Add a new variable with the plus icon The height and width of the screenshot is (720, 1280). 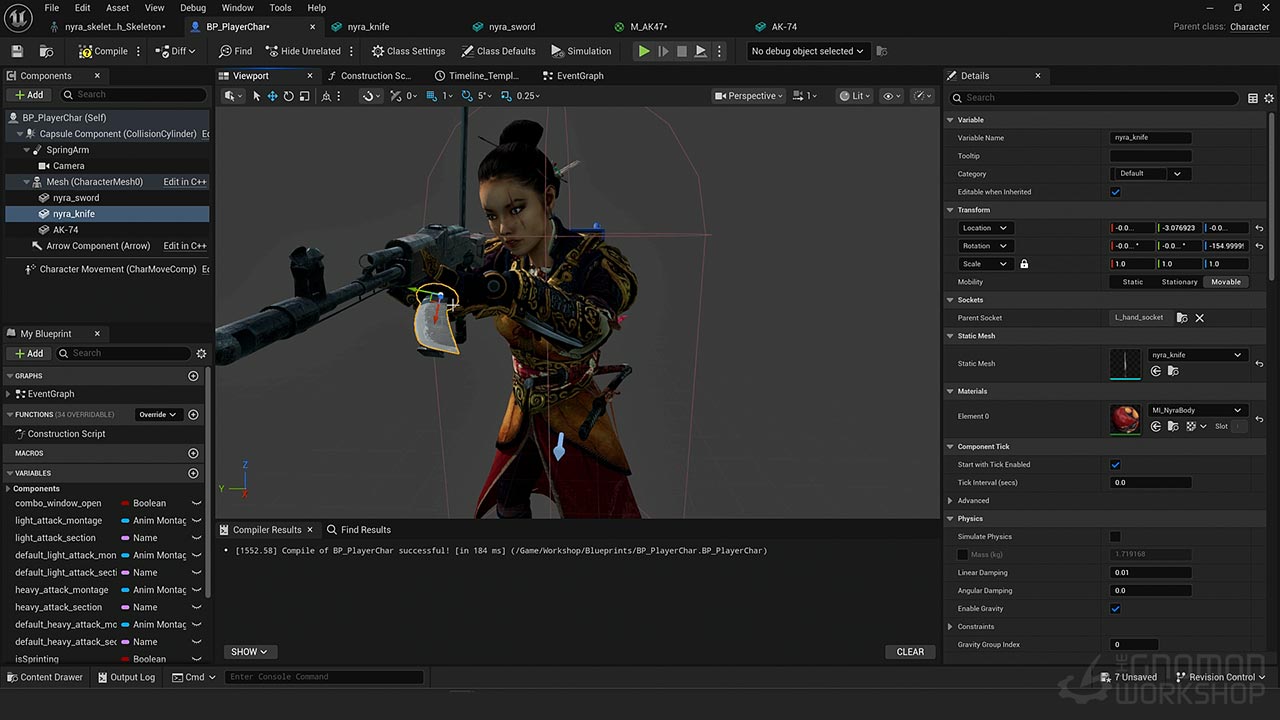[x=193, y=473]
